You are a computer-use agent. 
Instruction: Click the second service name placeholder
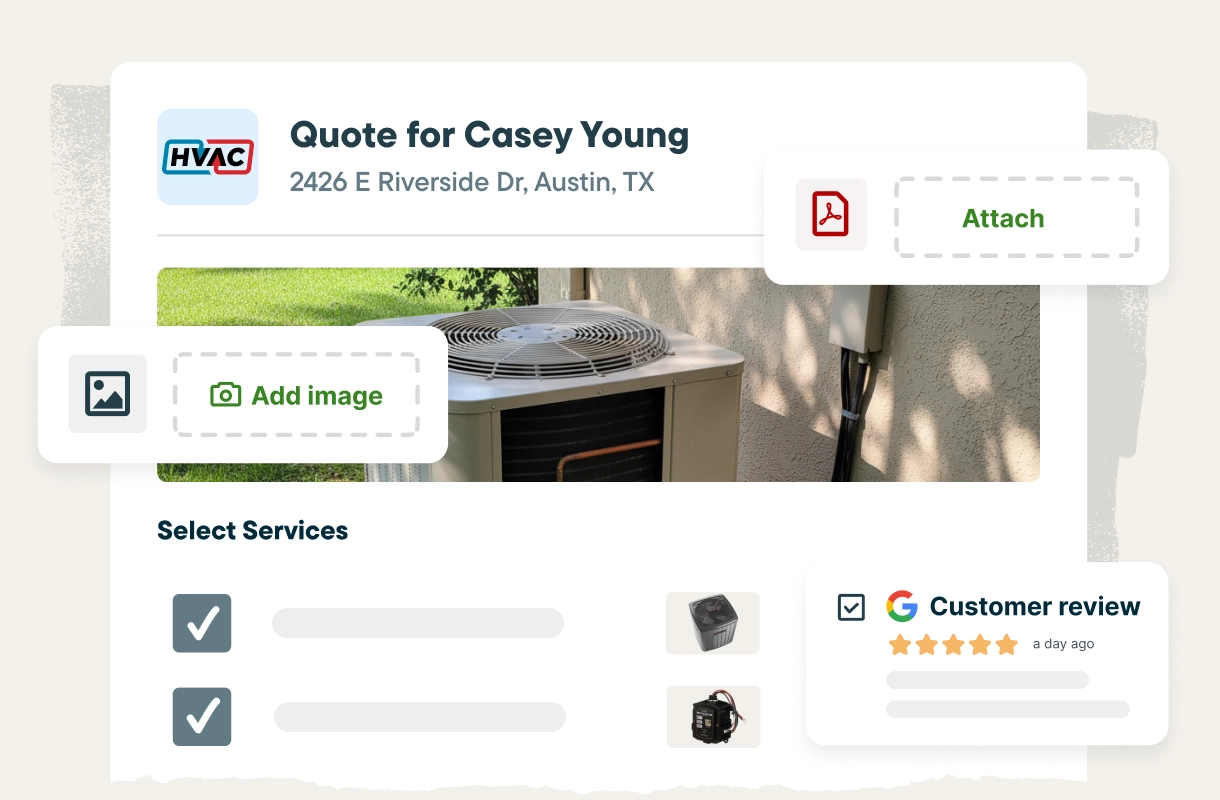click(420, 716)
